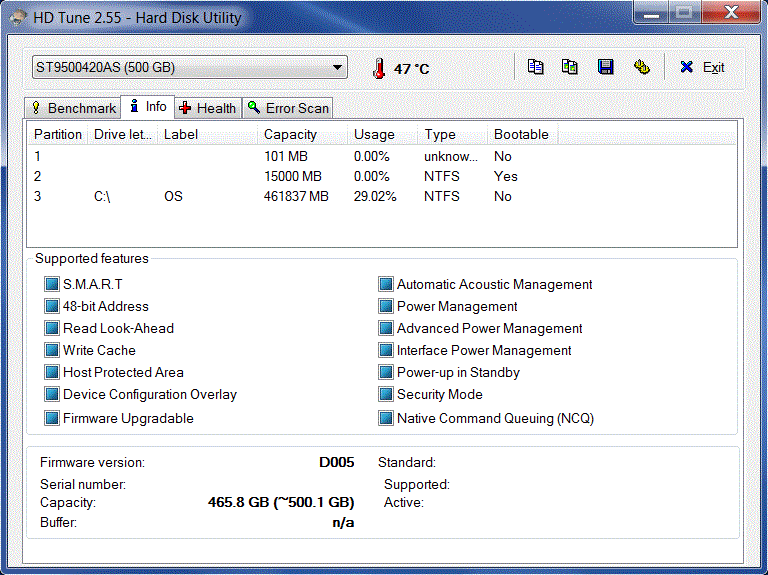Click the Security Mode checkbox

point(385,394)
